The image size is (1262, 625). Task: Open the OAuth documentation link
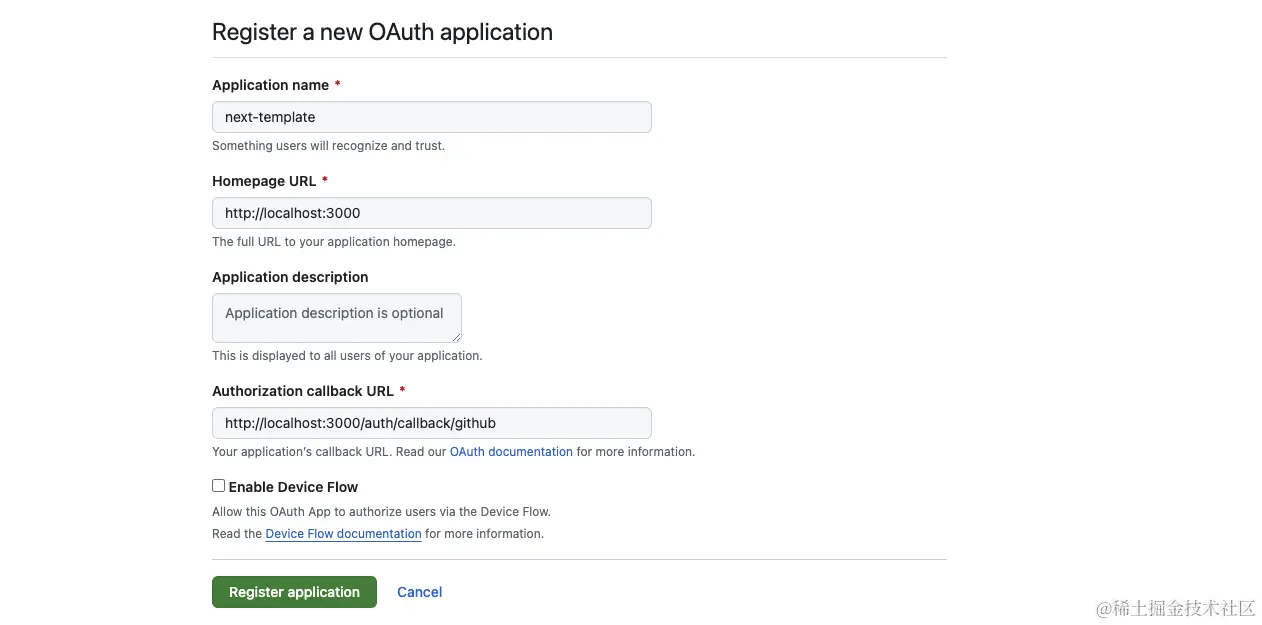[511, 451]
